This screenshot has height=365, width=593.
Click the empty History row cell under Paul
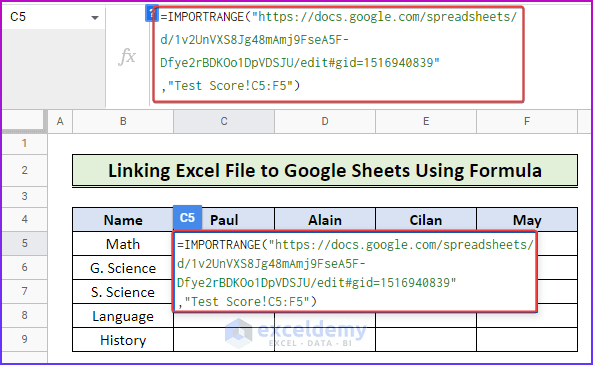tap(224, 340)
